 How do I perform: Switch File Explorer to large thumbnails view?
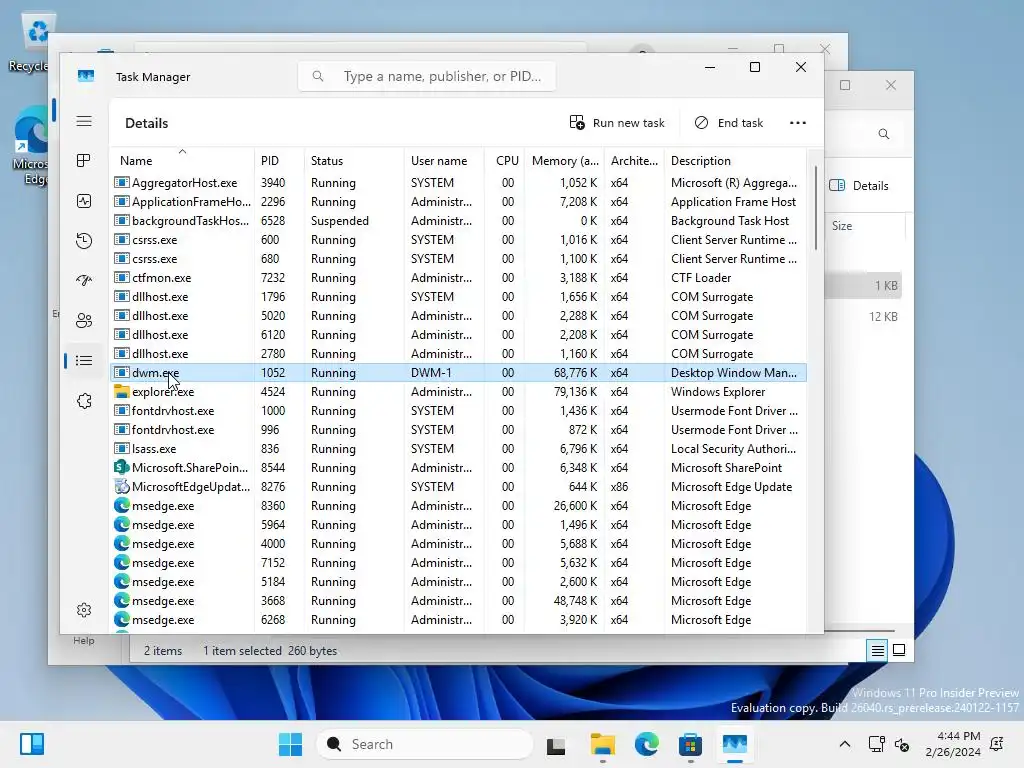point(899,650)
